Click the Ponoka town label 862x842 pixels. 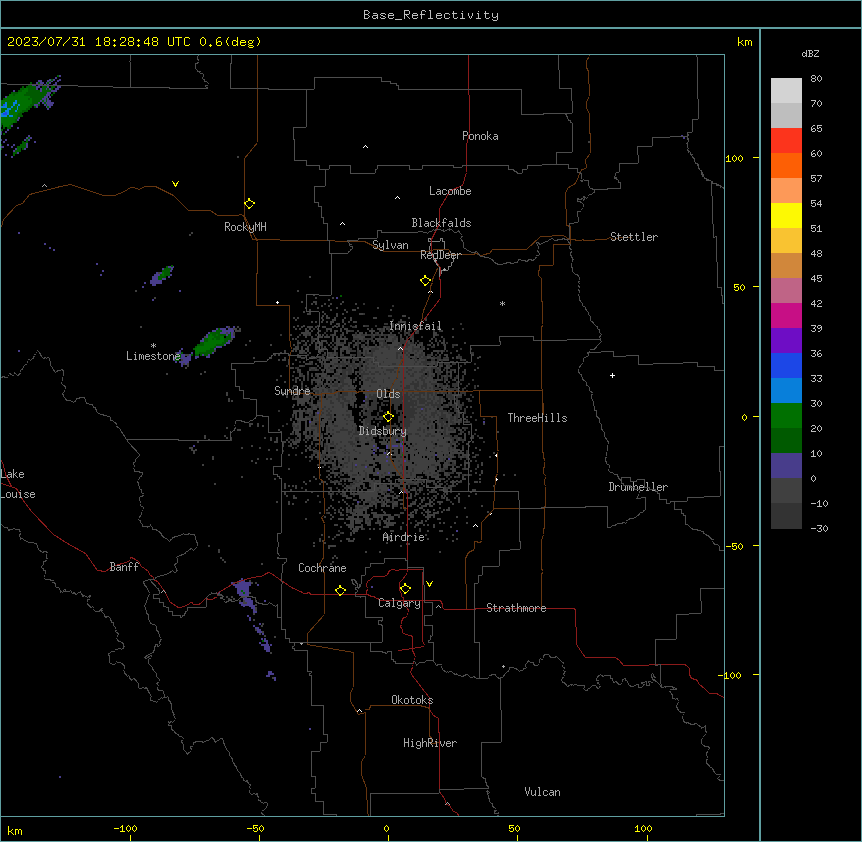480,136
